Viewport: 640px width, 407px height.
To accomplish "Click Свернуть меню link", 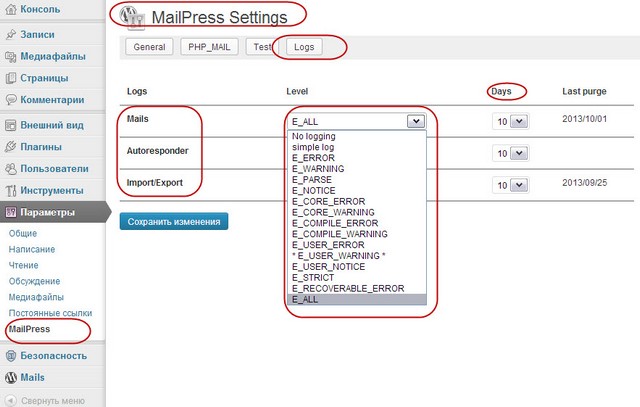I will point(53,401).
